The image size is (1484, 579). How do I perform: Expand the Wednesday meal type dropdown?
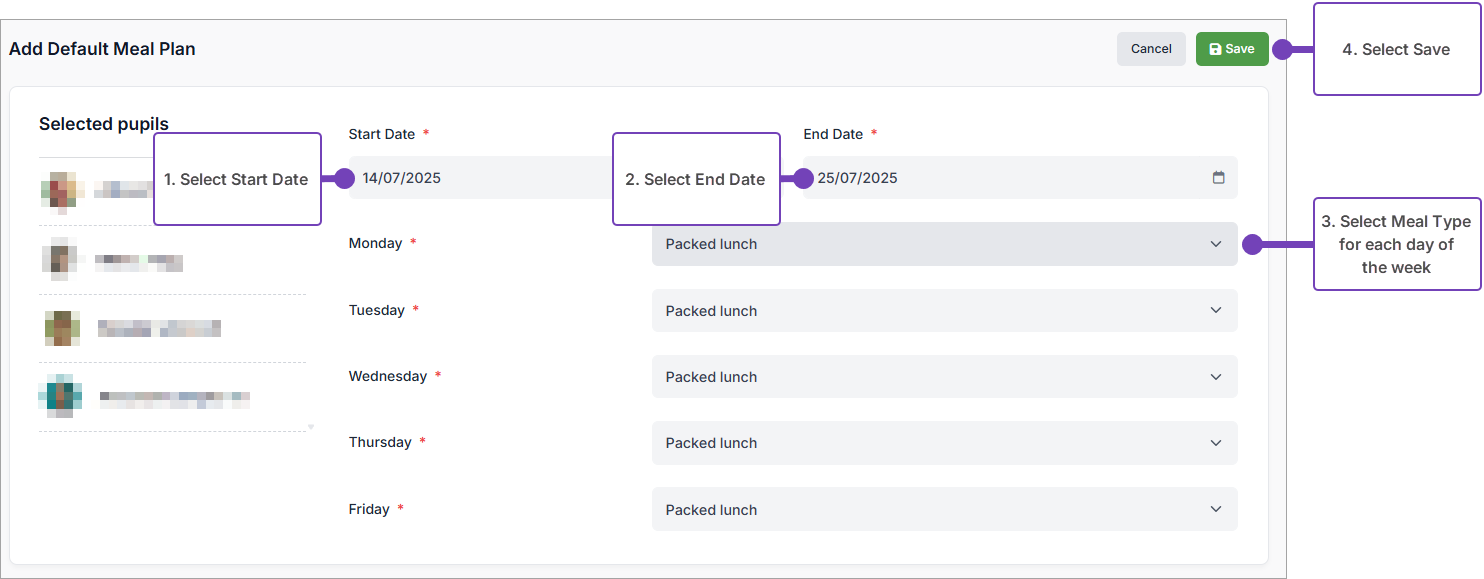coord(943,377)
